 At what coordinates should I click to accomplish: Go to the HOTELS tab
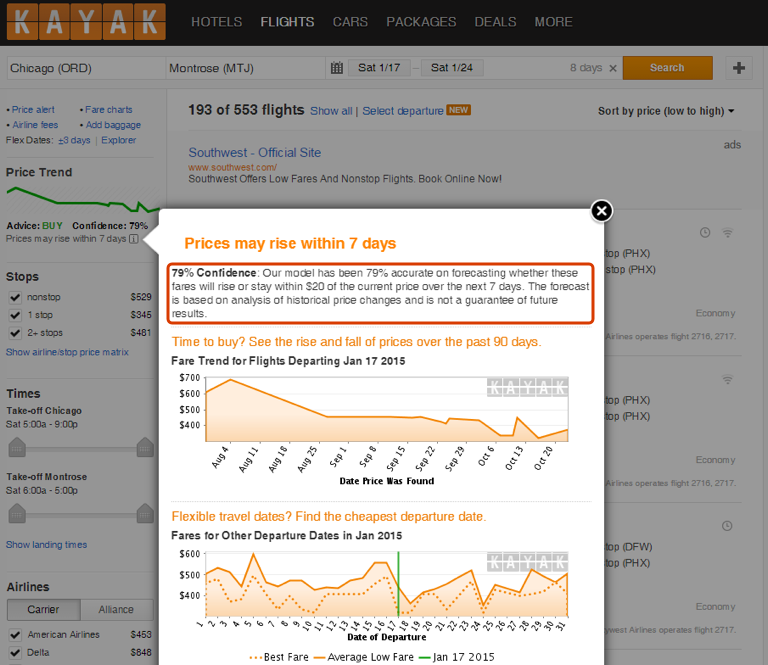[x=216, y=22]
